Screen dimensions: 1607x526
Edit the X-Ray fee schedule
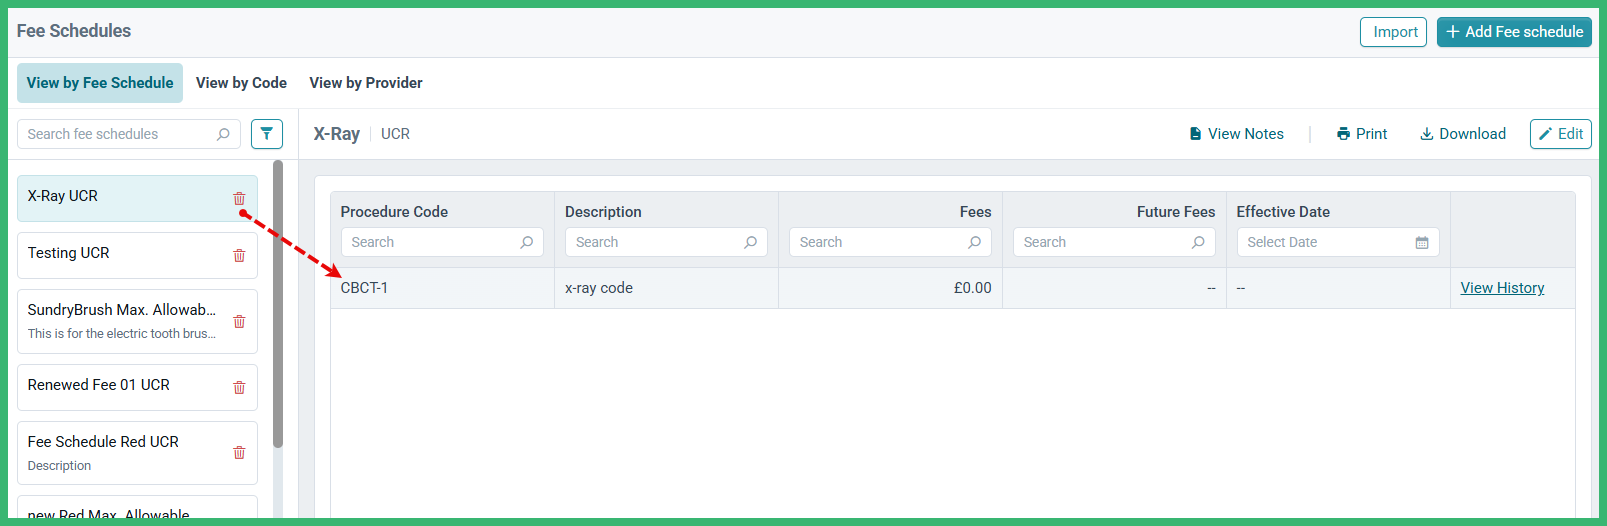pyautogui.click(x=1560, y=134)
